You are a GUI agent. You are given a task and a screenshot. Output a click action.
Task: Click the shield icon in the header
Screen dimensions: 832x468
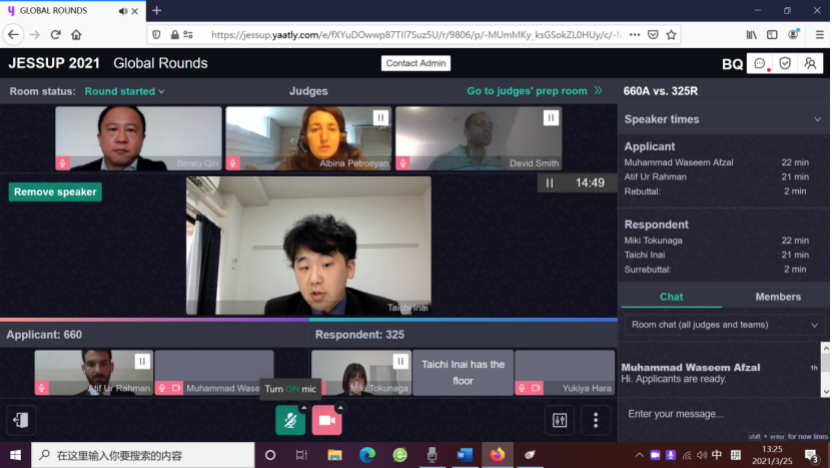(785, 63)
